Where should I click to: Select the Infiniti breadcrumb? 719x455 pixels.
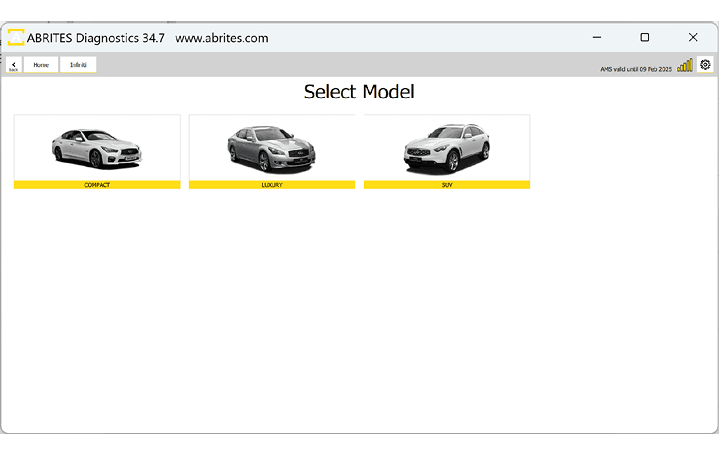pos(78,65)
